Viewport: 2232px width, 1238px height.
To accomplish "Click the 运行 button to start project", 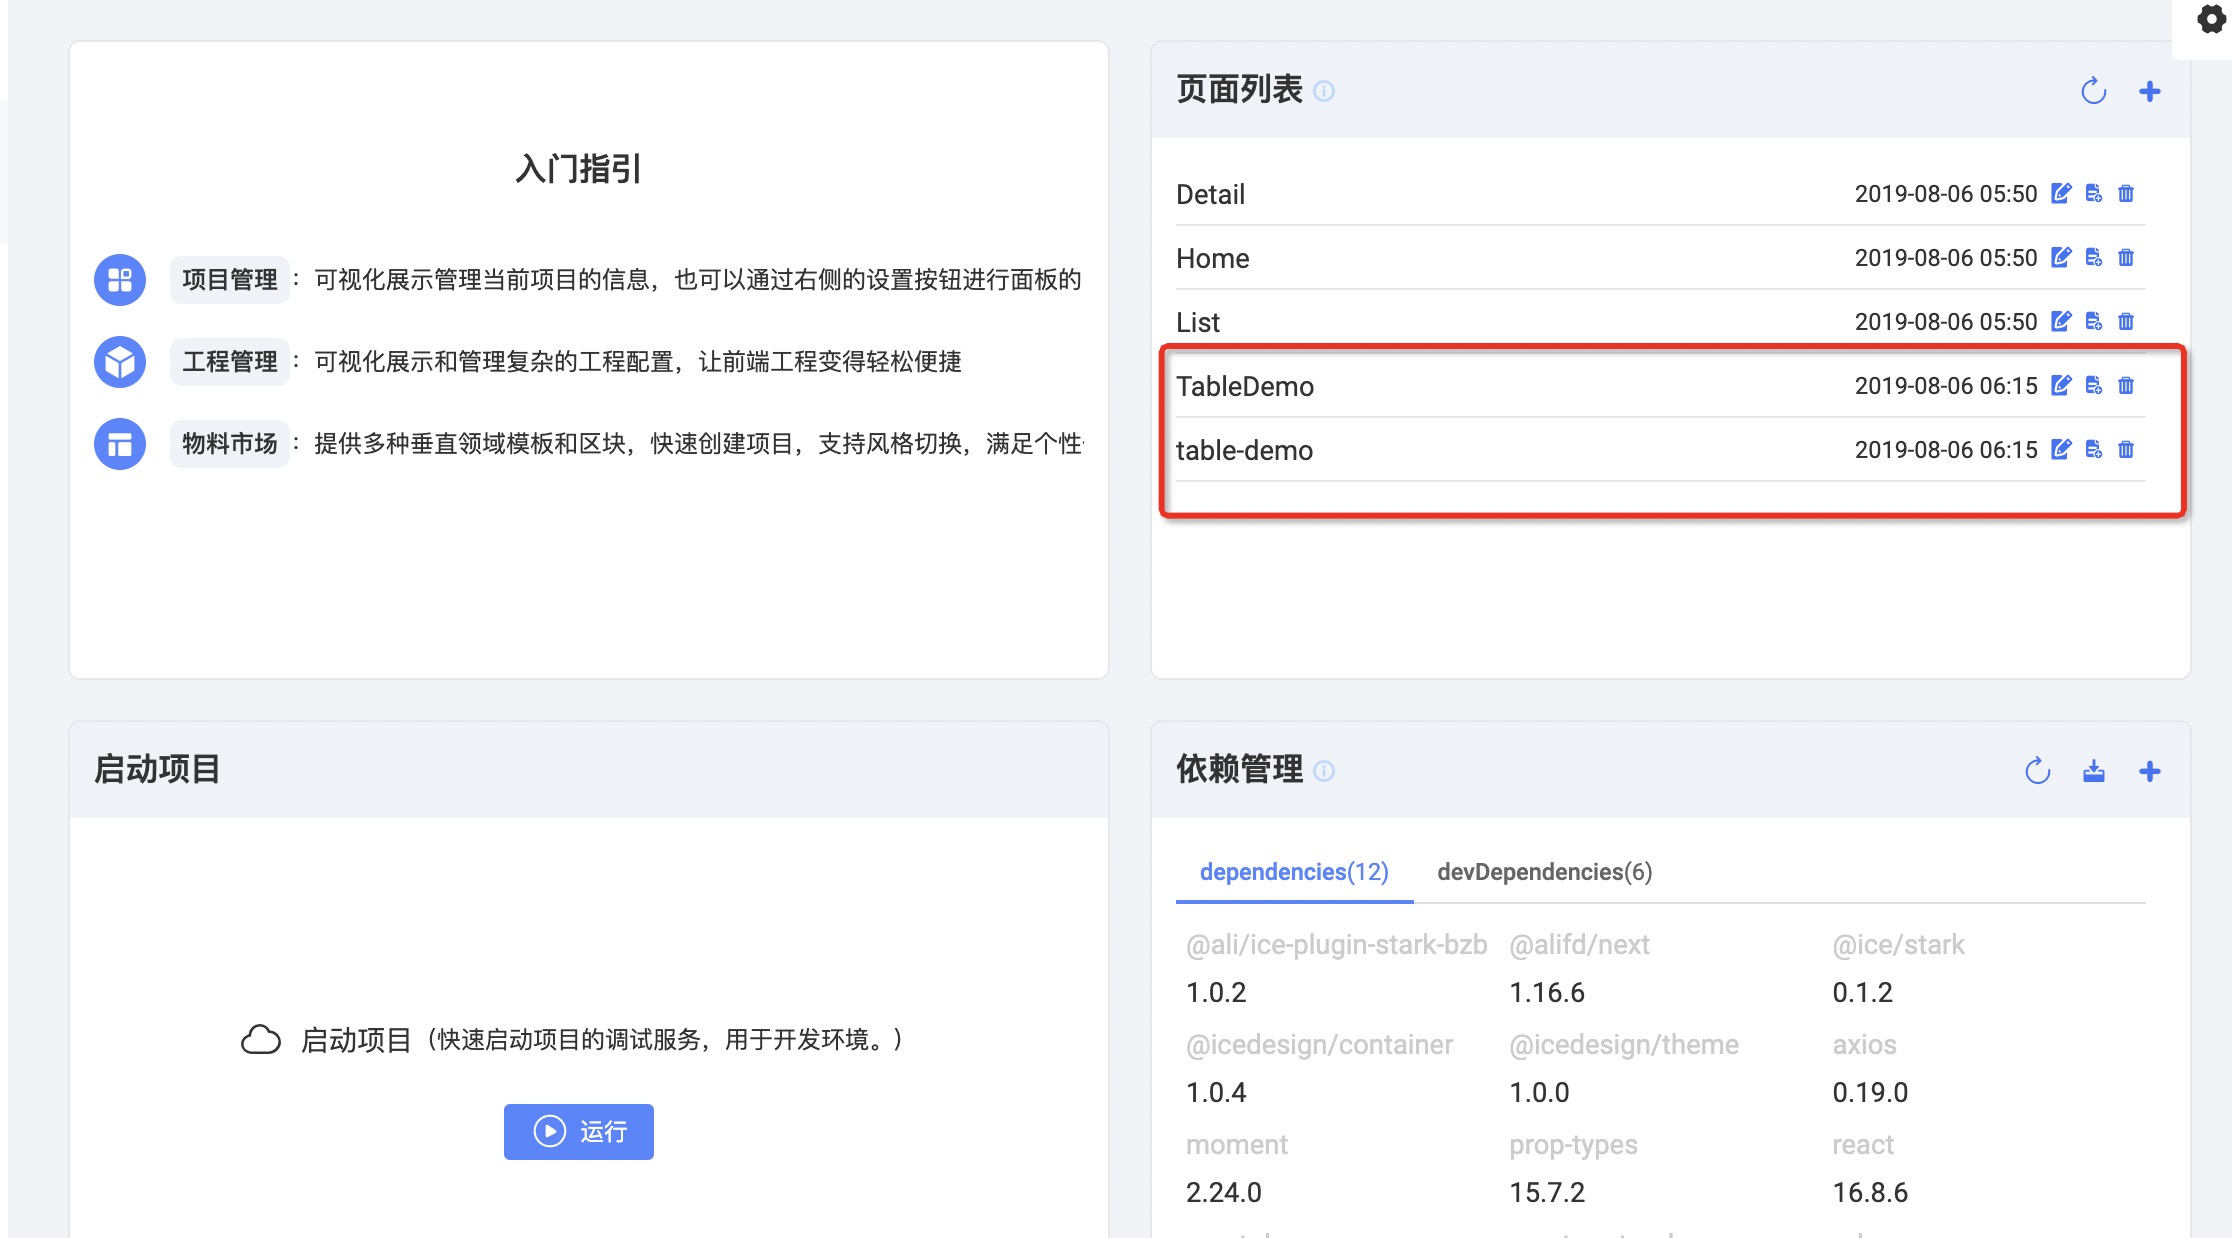I will 578,1131.
